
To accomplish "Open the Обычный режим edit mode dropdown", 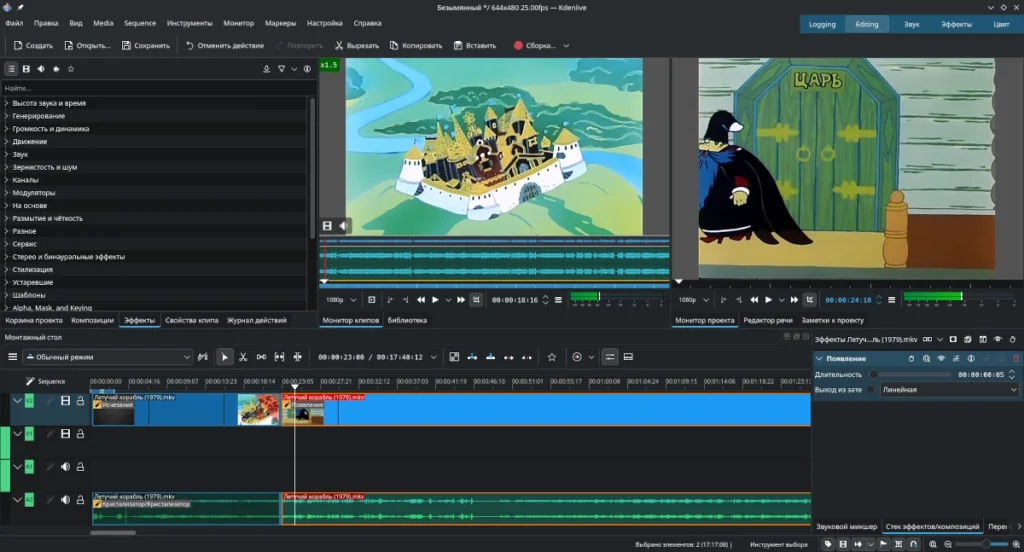I will point(108,357).
